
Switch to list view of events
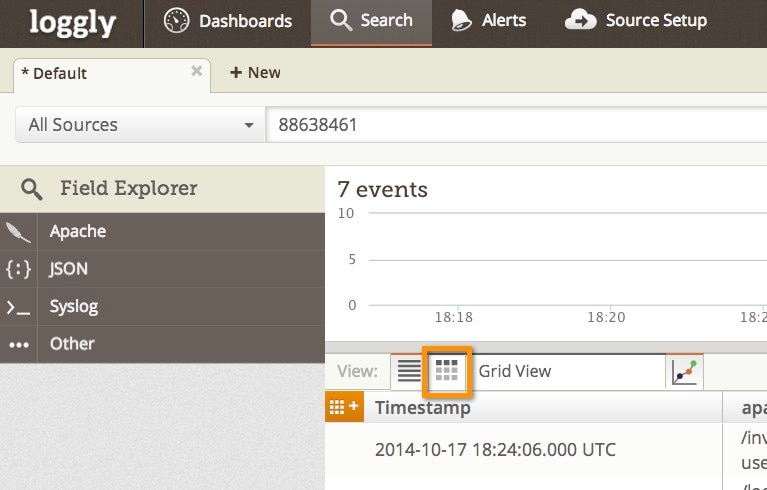(409, 371)
